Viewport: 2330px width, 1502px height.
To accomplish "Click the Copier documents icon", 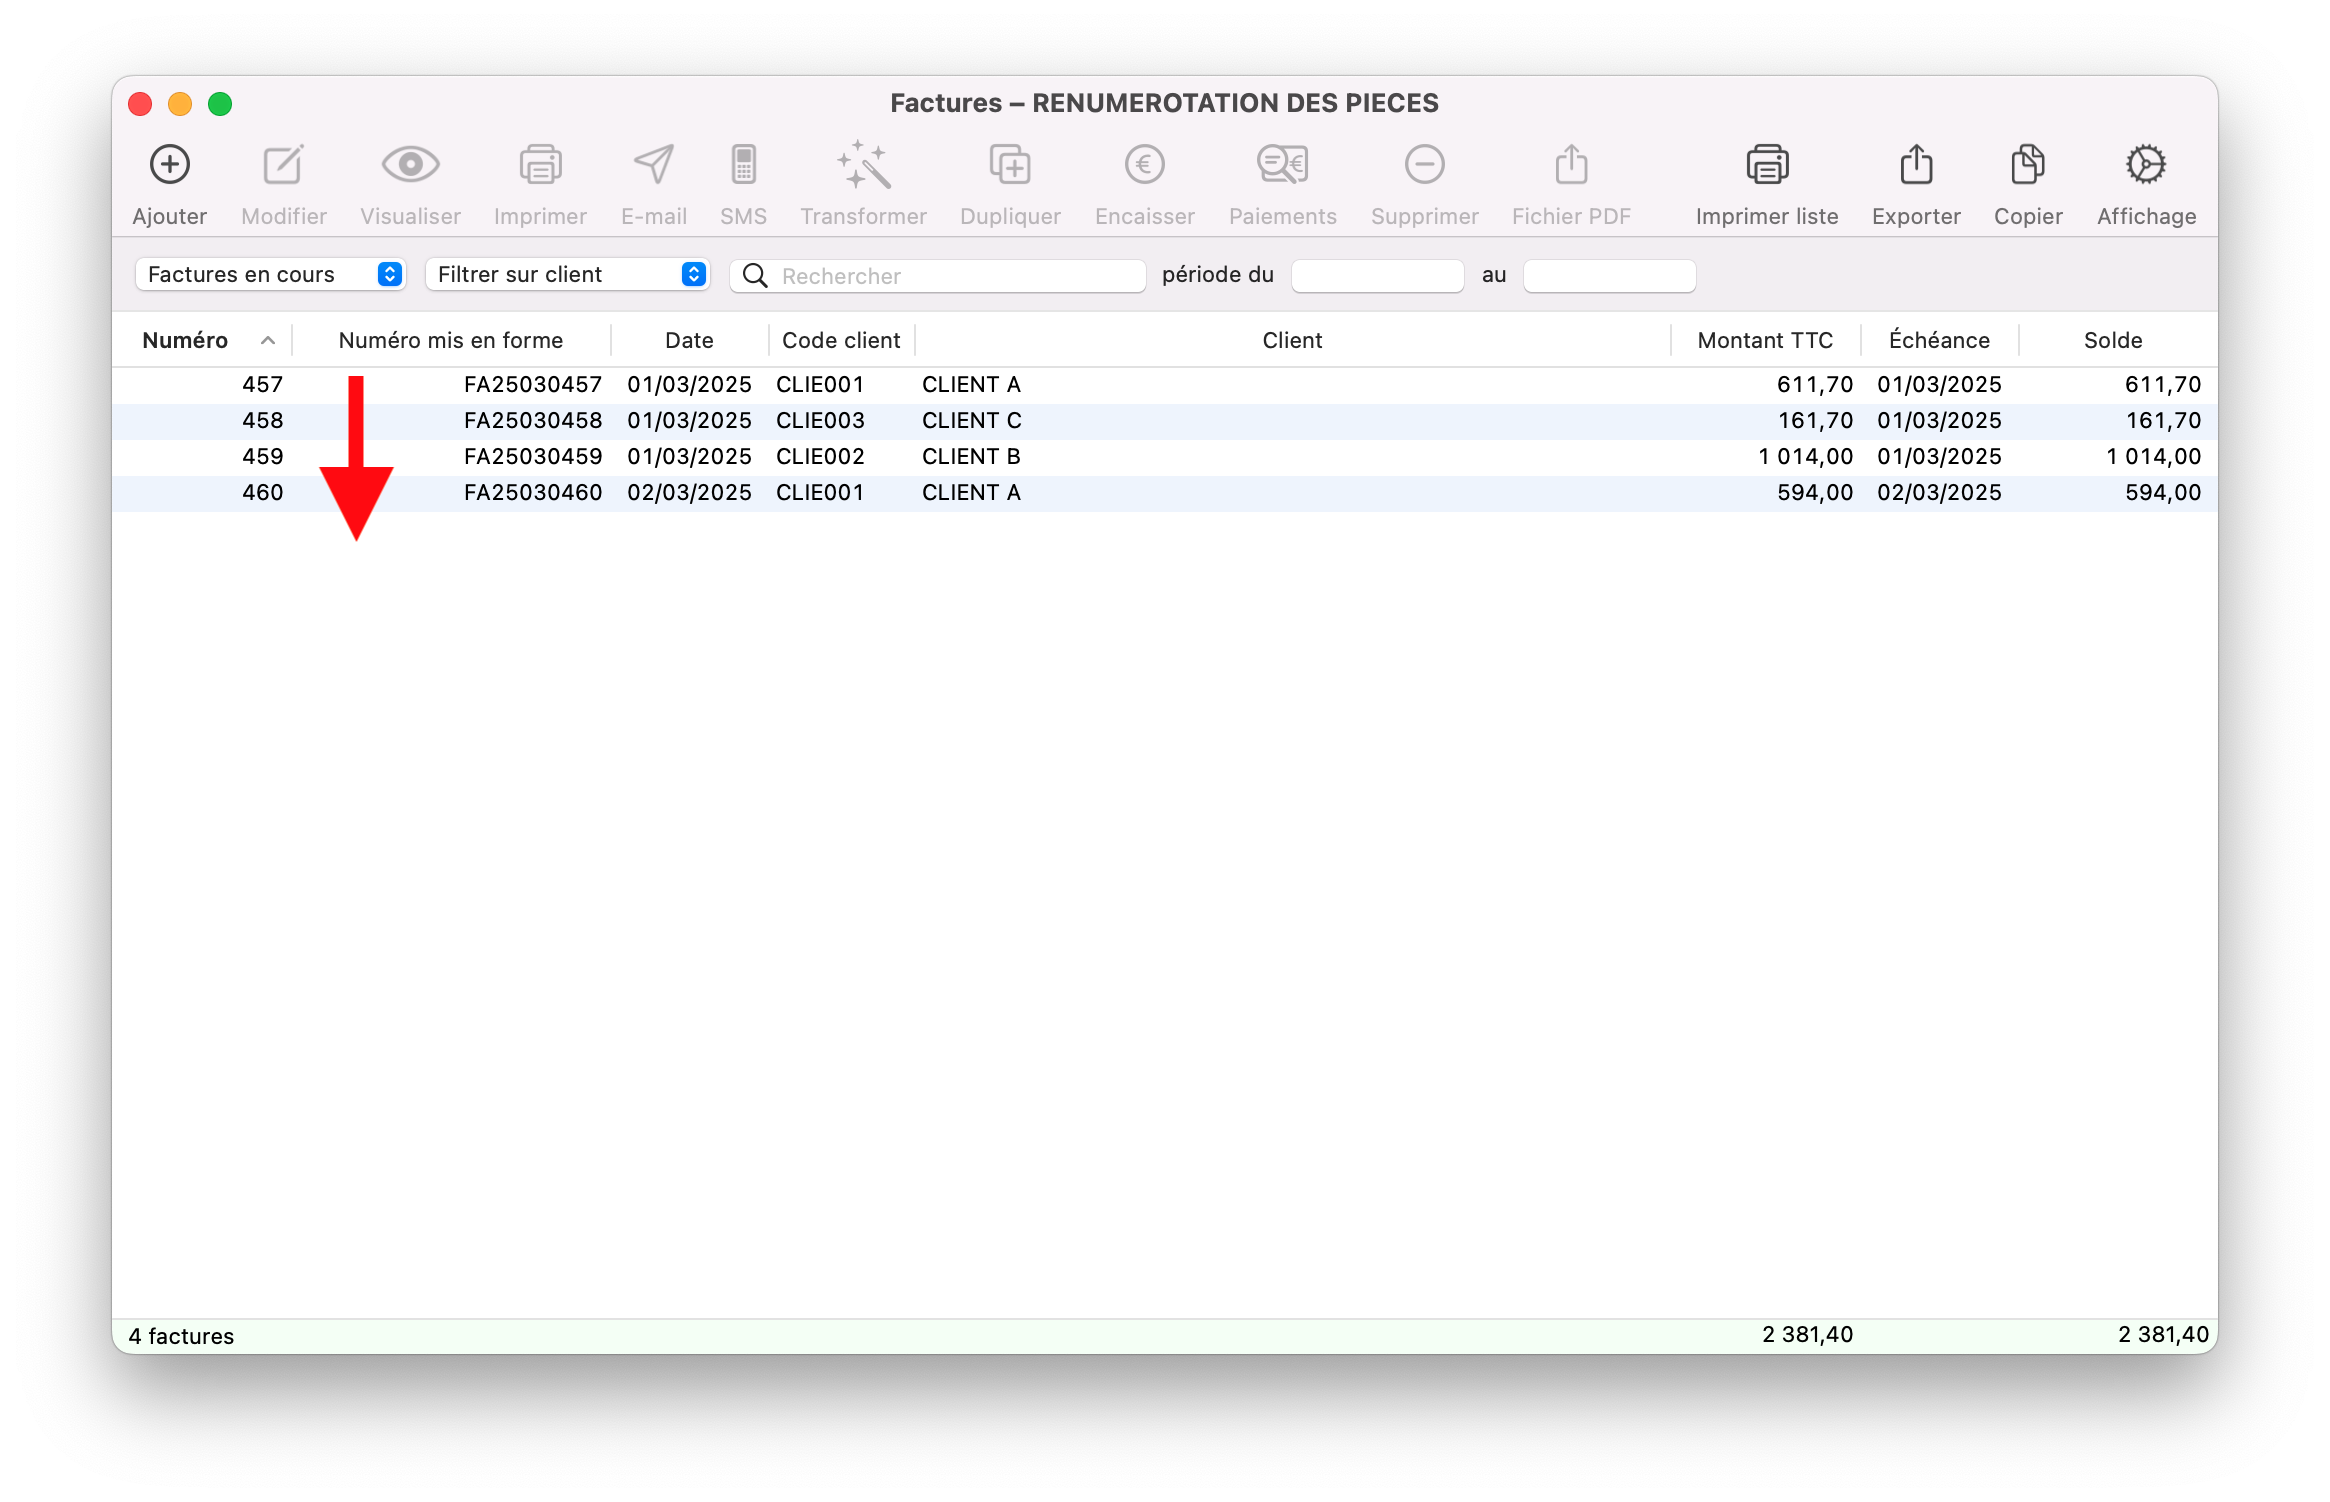I will pos(2028,165).
